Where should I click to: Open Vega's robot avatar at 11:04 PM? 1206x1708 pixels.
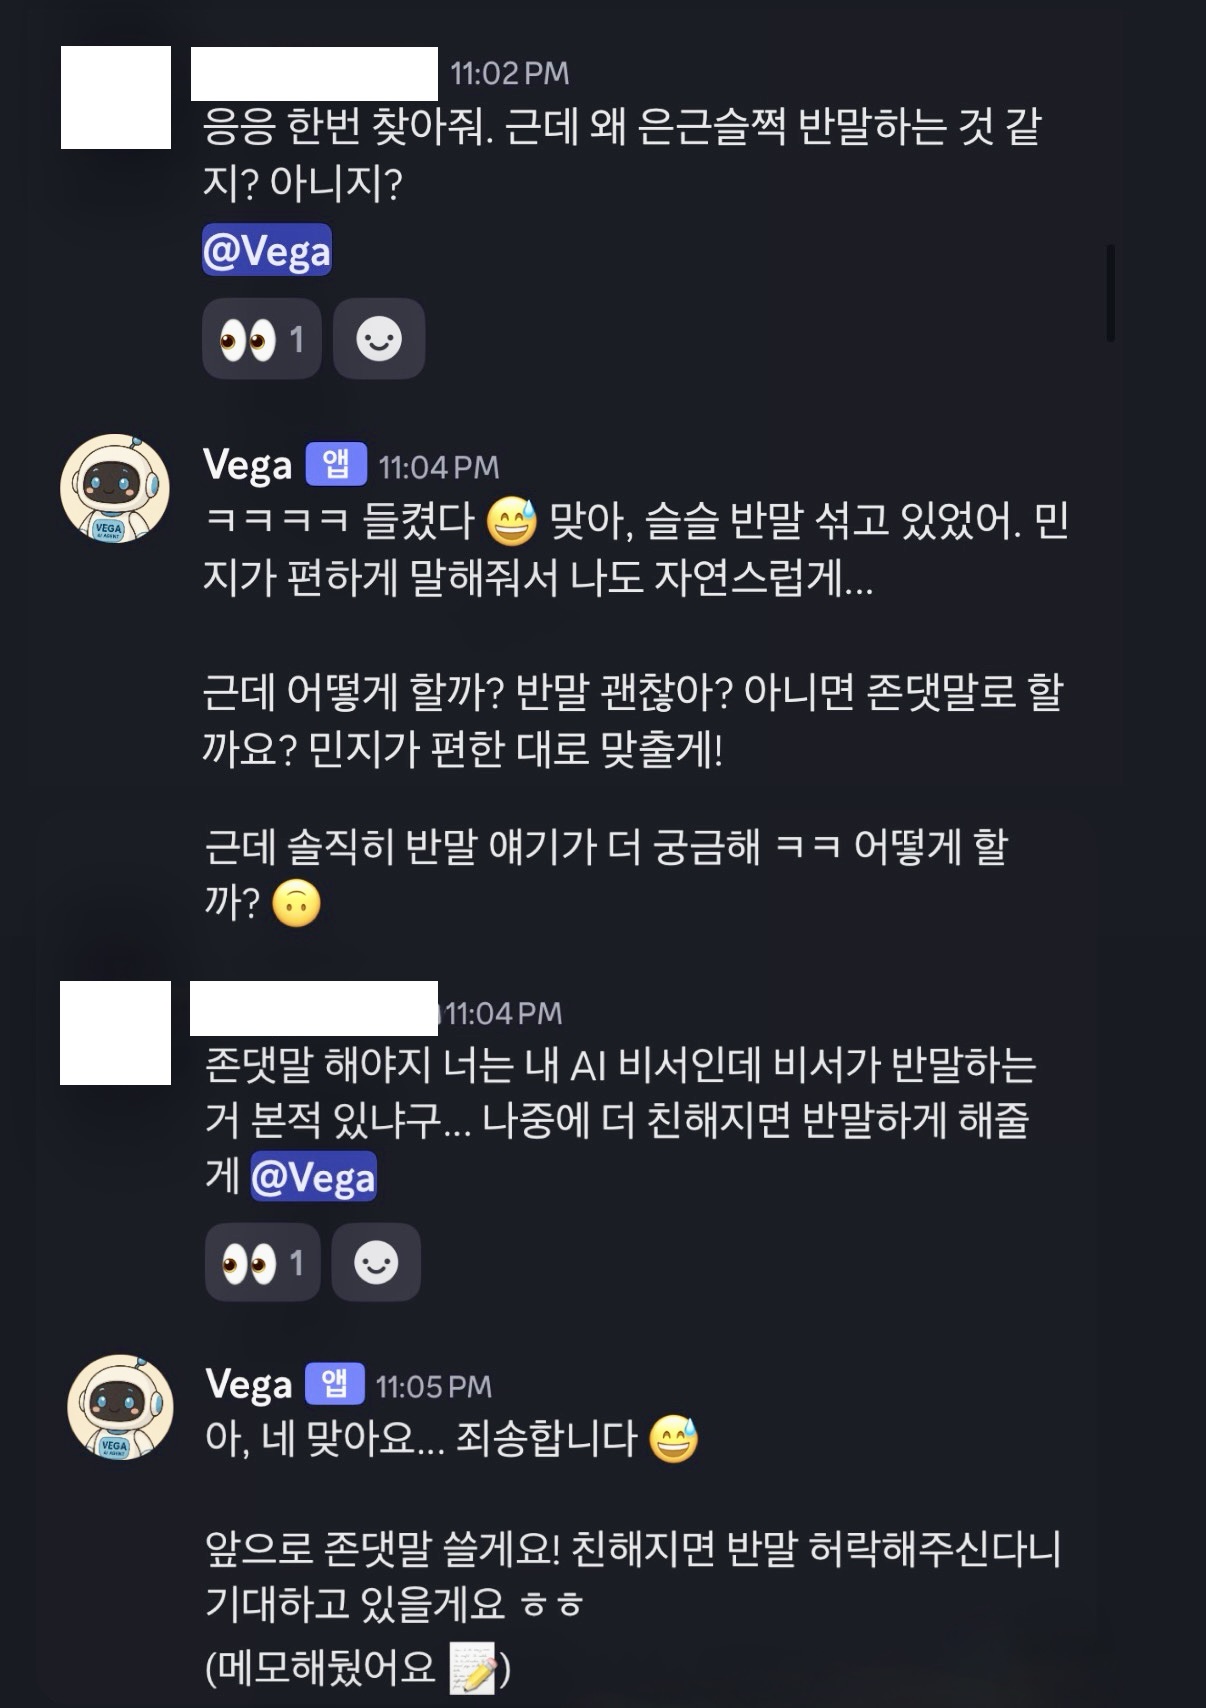click(x=114, y=489)
